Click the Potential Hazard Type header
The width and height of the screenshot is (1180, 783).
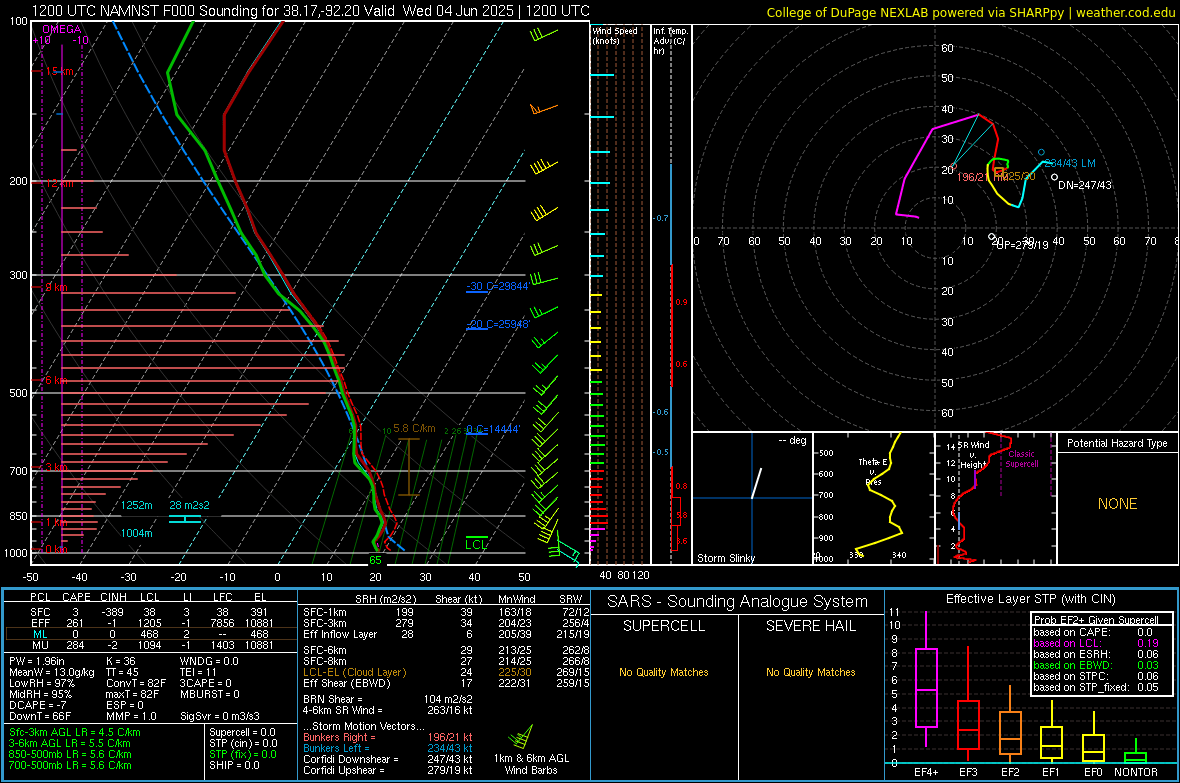pyautogui.click(x=1118, y=443)
